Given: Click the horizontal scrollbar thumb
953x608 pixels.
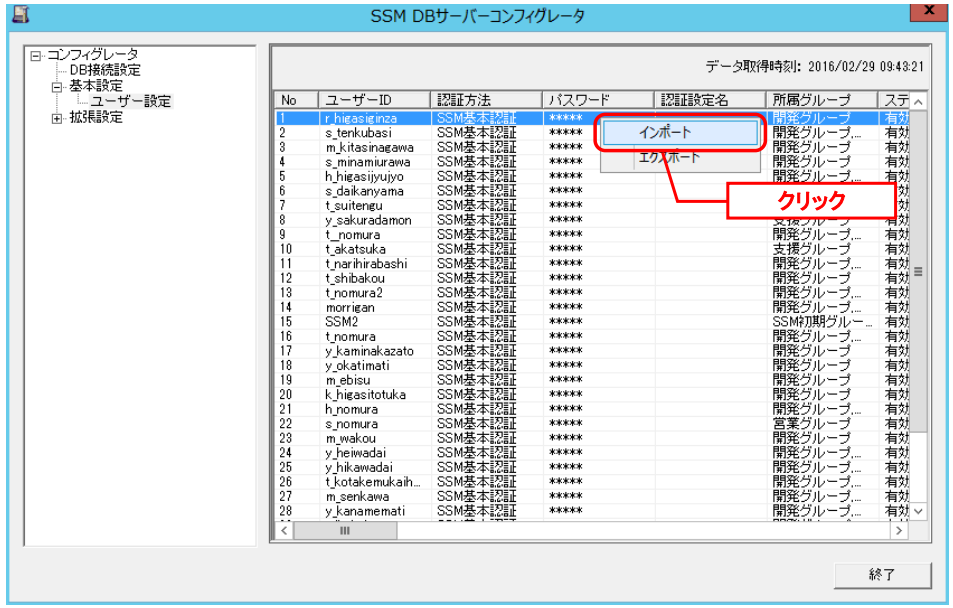Looking at the screenshot, I should pyautogui.click(x=345, y=531).
